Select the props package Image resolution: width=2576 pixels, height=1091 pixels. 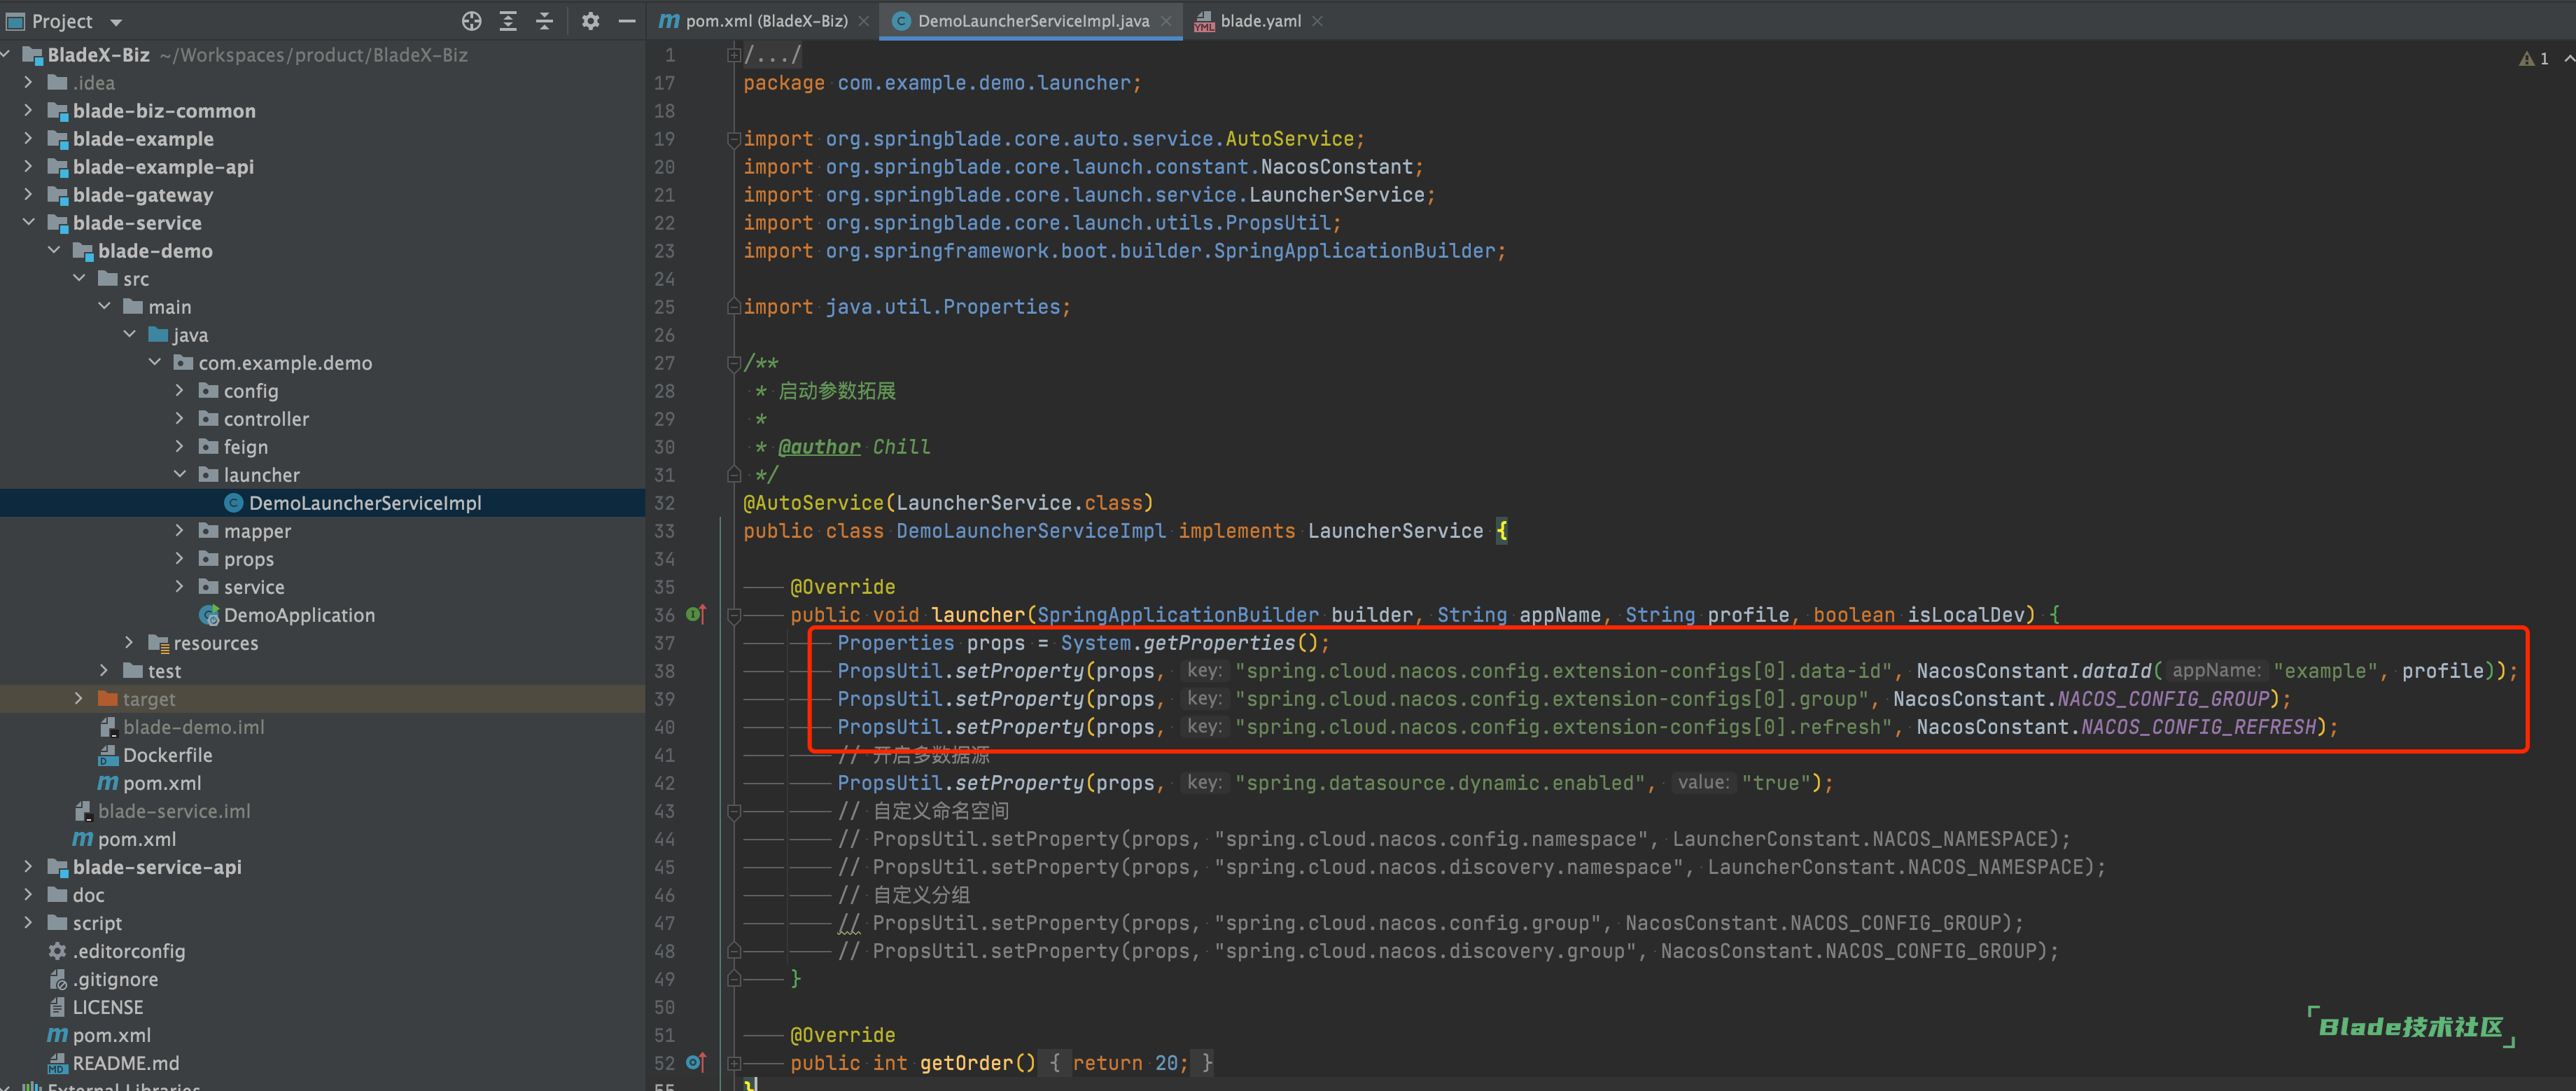248,559
